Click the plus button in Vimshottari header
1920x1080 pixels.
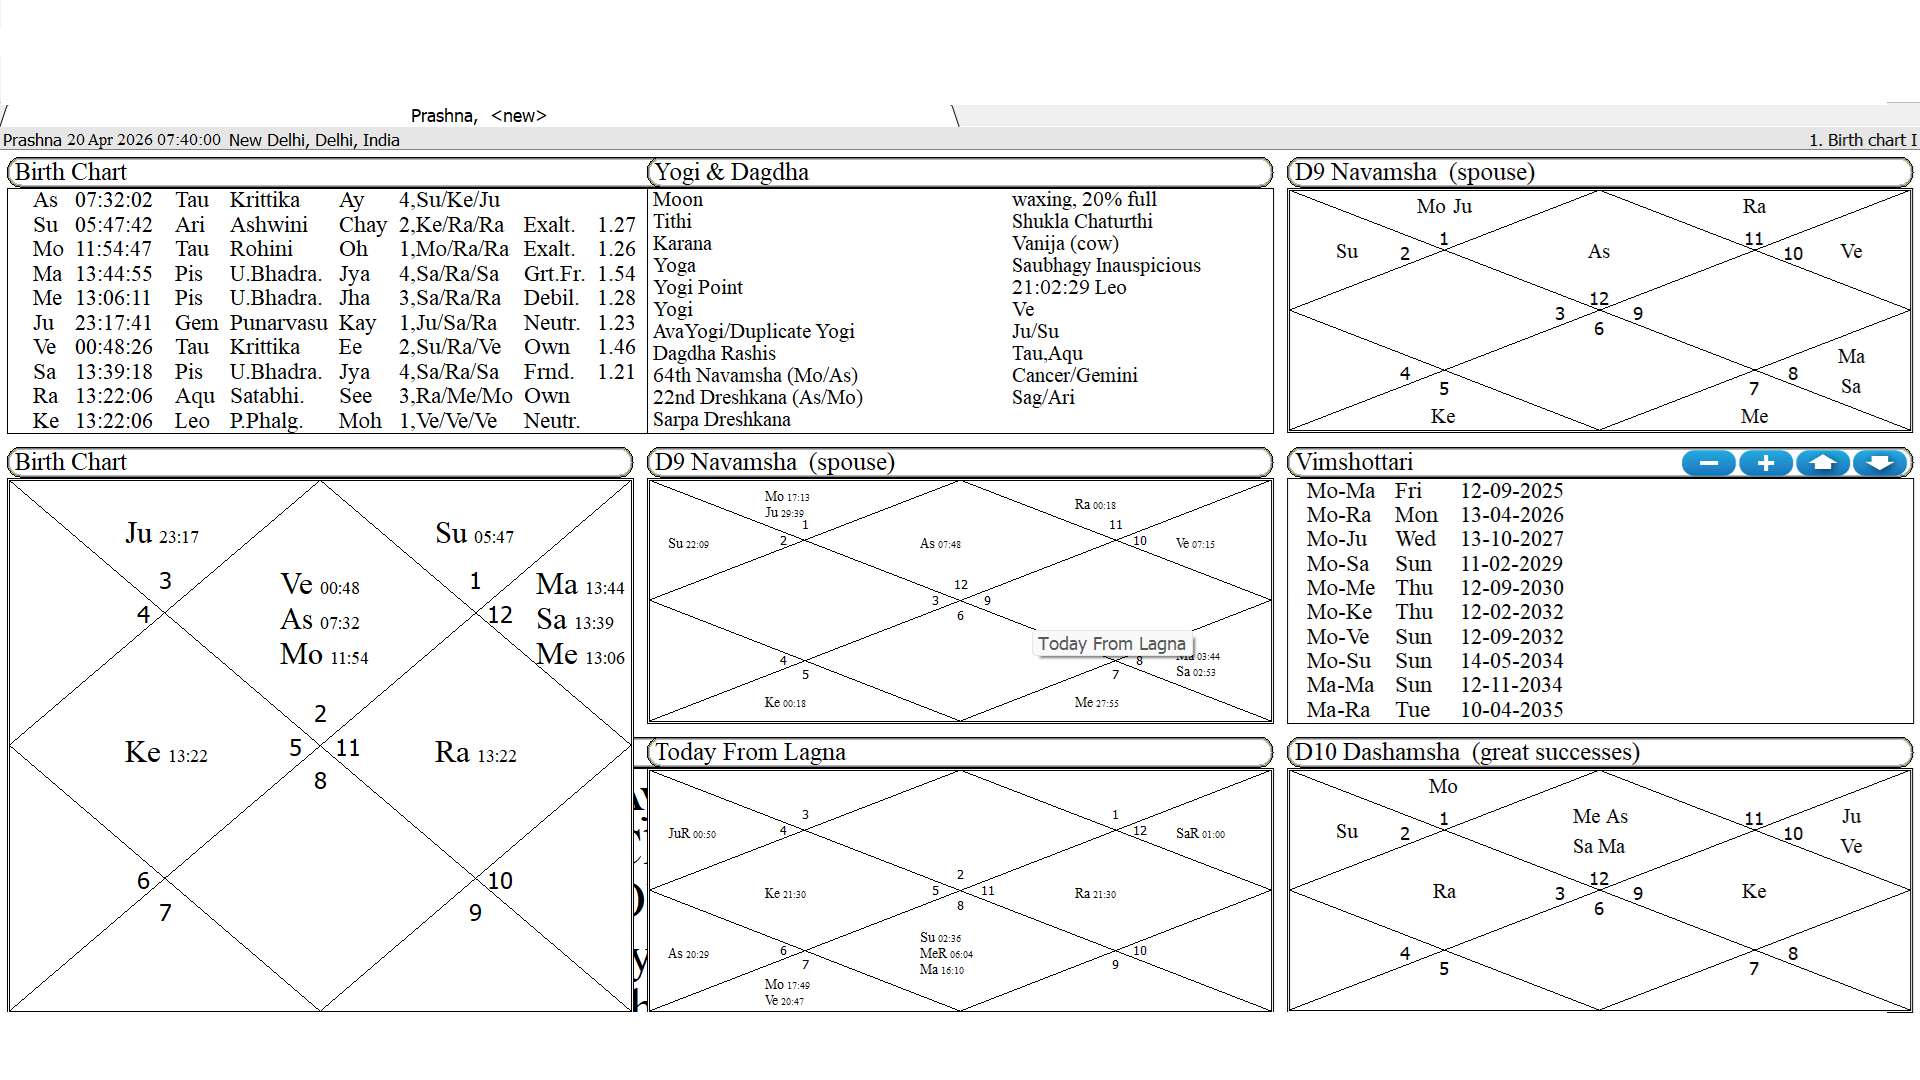click(1765, 463)
